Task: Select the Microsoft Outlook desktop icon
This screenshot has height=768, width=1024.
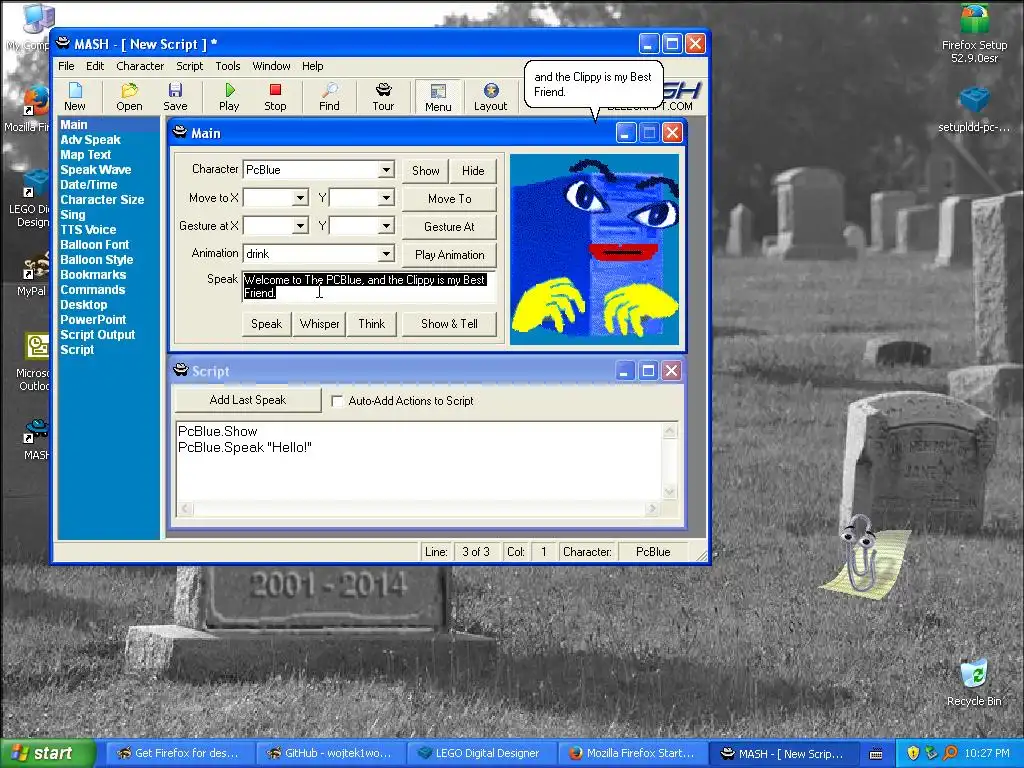Action: coord(34,362)
